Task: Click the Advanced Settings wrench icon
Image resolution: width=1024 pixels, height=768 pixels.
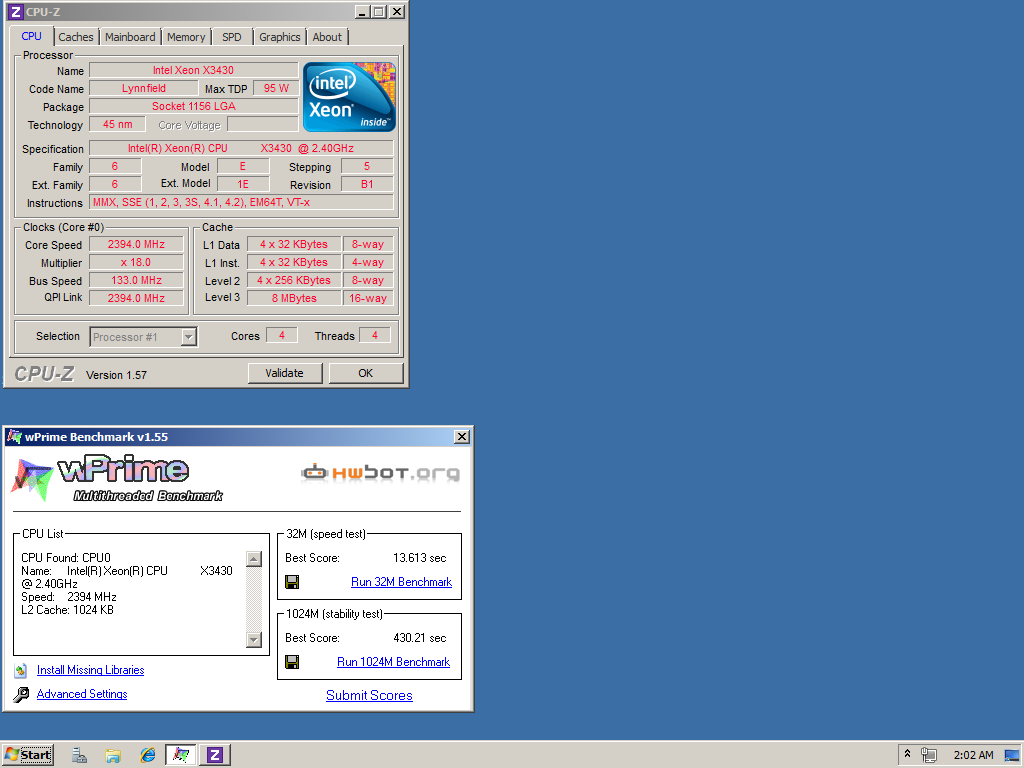Action: 21,694
